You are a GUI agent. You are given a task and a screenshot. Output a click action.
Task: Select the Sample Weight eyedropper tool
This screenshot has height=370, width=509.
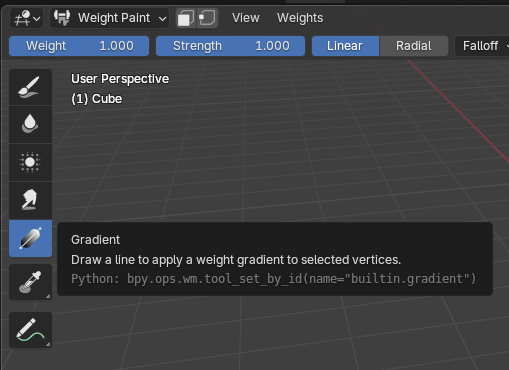point(30,282)
